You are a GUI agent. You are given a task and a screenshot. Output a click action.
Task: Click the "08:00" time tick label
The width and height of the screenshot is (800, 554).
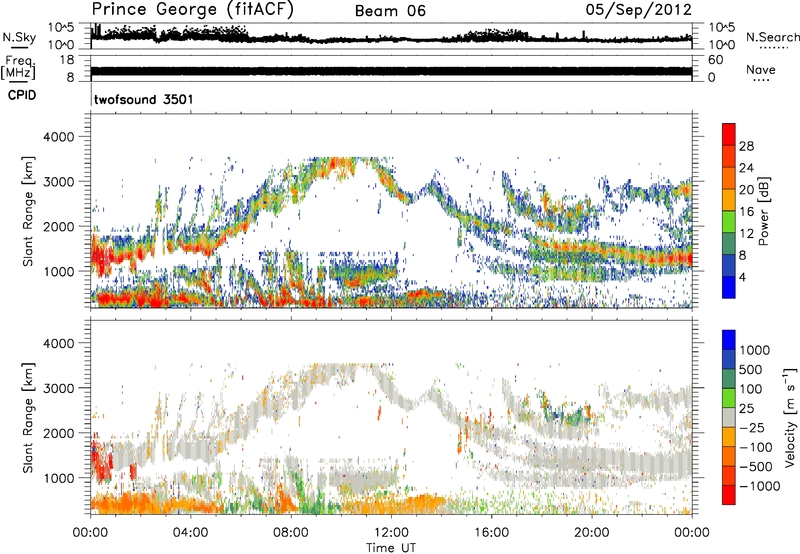(x=290, y=532)
